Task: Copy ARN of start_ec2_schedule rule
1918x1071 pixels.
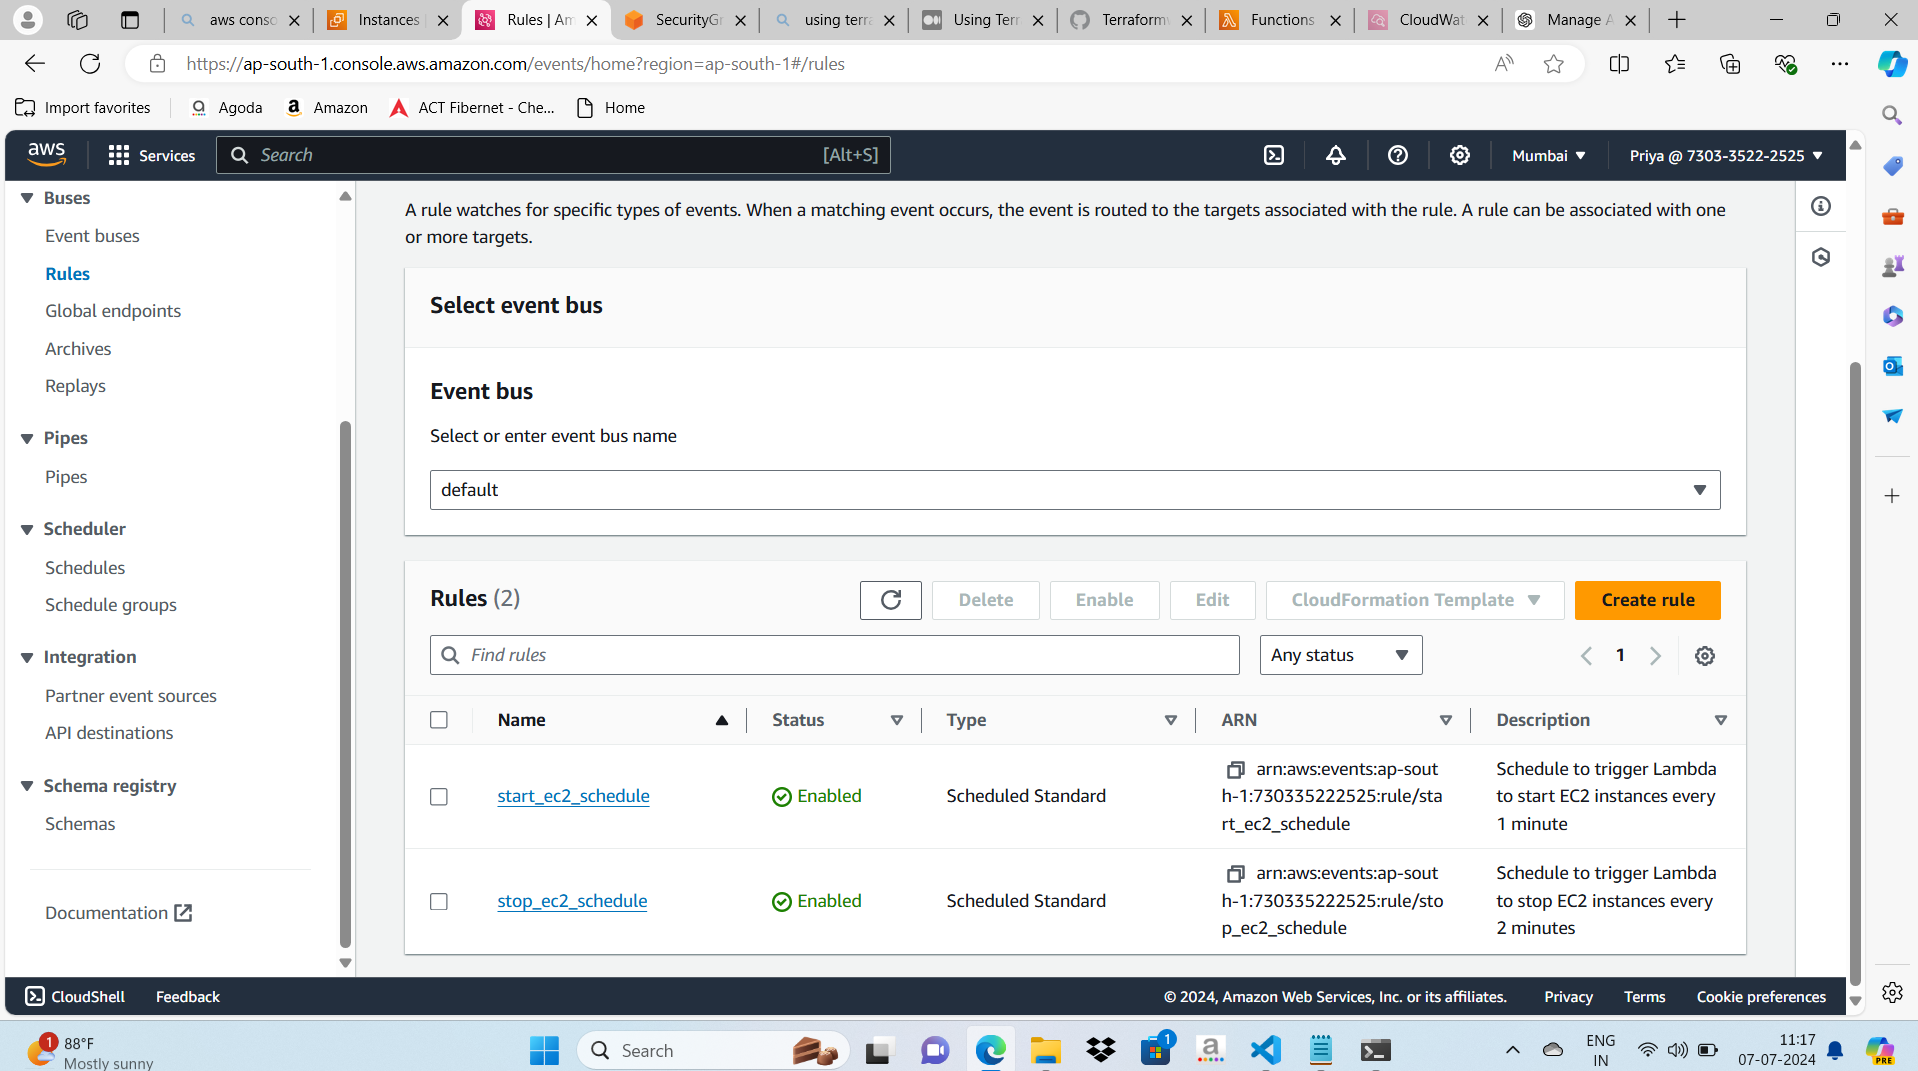Action: pyautogui.click(x=1235, y=769)
